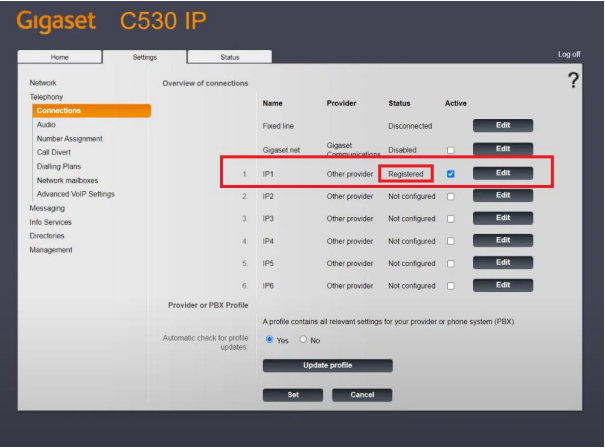Click the Gigaset.net name
Screen dimensions: 605x448
point(281,150)
